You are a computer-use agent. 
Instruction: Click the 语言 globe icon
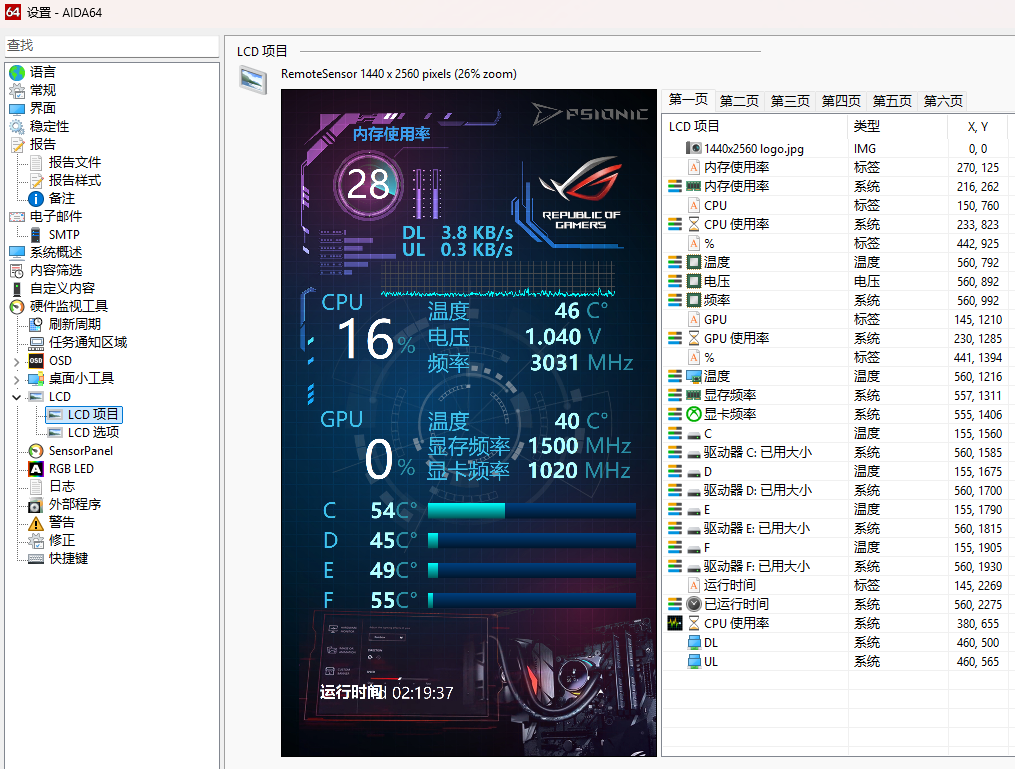(x=17, y=72)
